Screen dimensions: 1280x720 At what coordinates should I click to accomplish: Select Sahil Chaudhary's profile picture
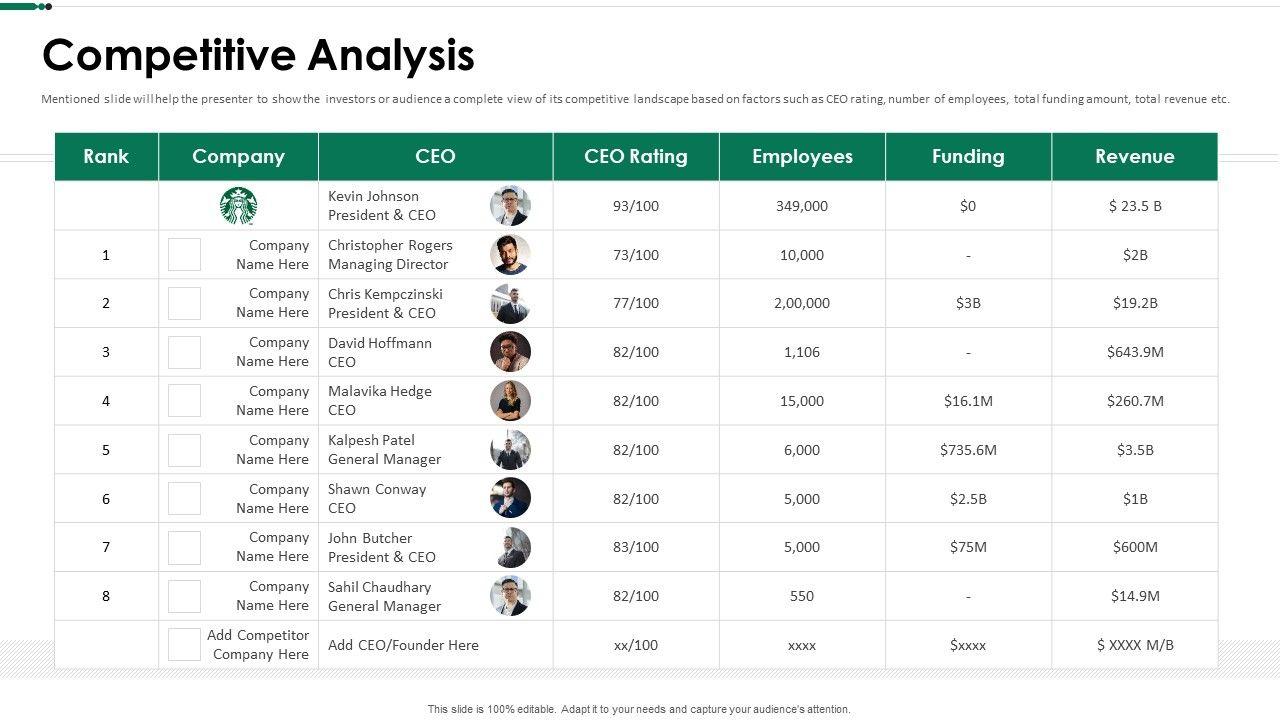coord(510,596)
